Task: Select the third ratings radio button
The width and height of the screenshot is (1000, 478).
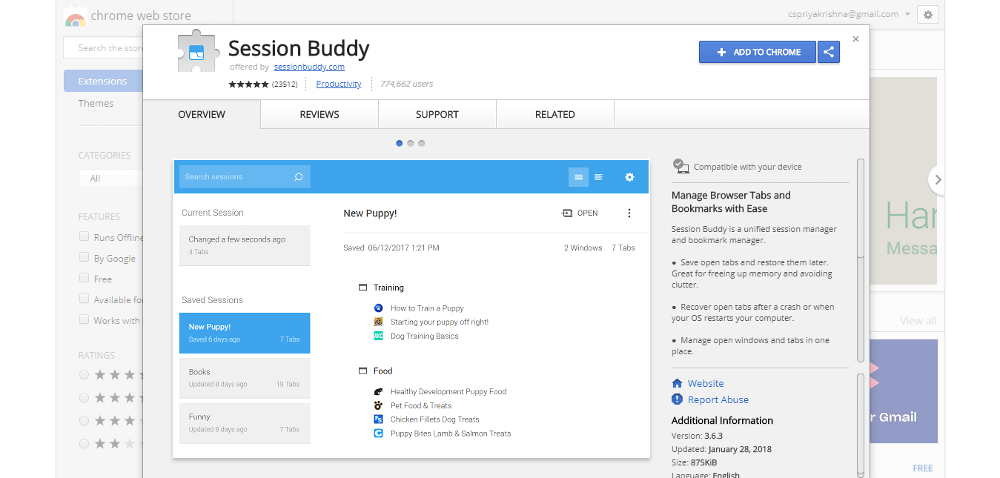Action: pyautogui.click(x=84, y=421)
